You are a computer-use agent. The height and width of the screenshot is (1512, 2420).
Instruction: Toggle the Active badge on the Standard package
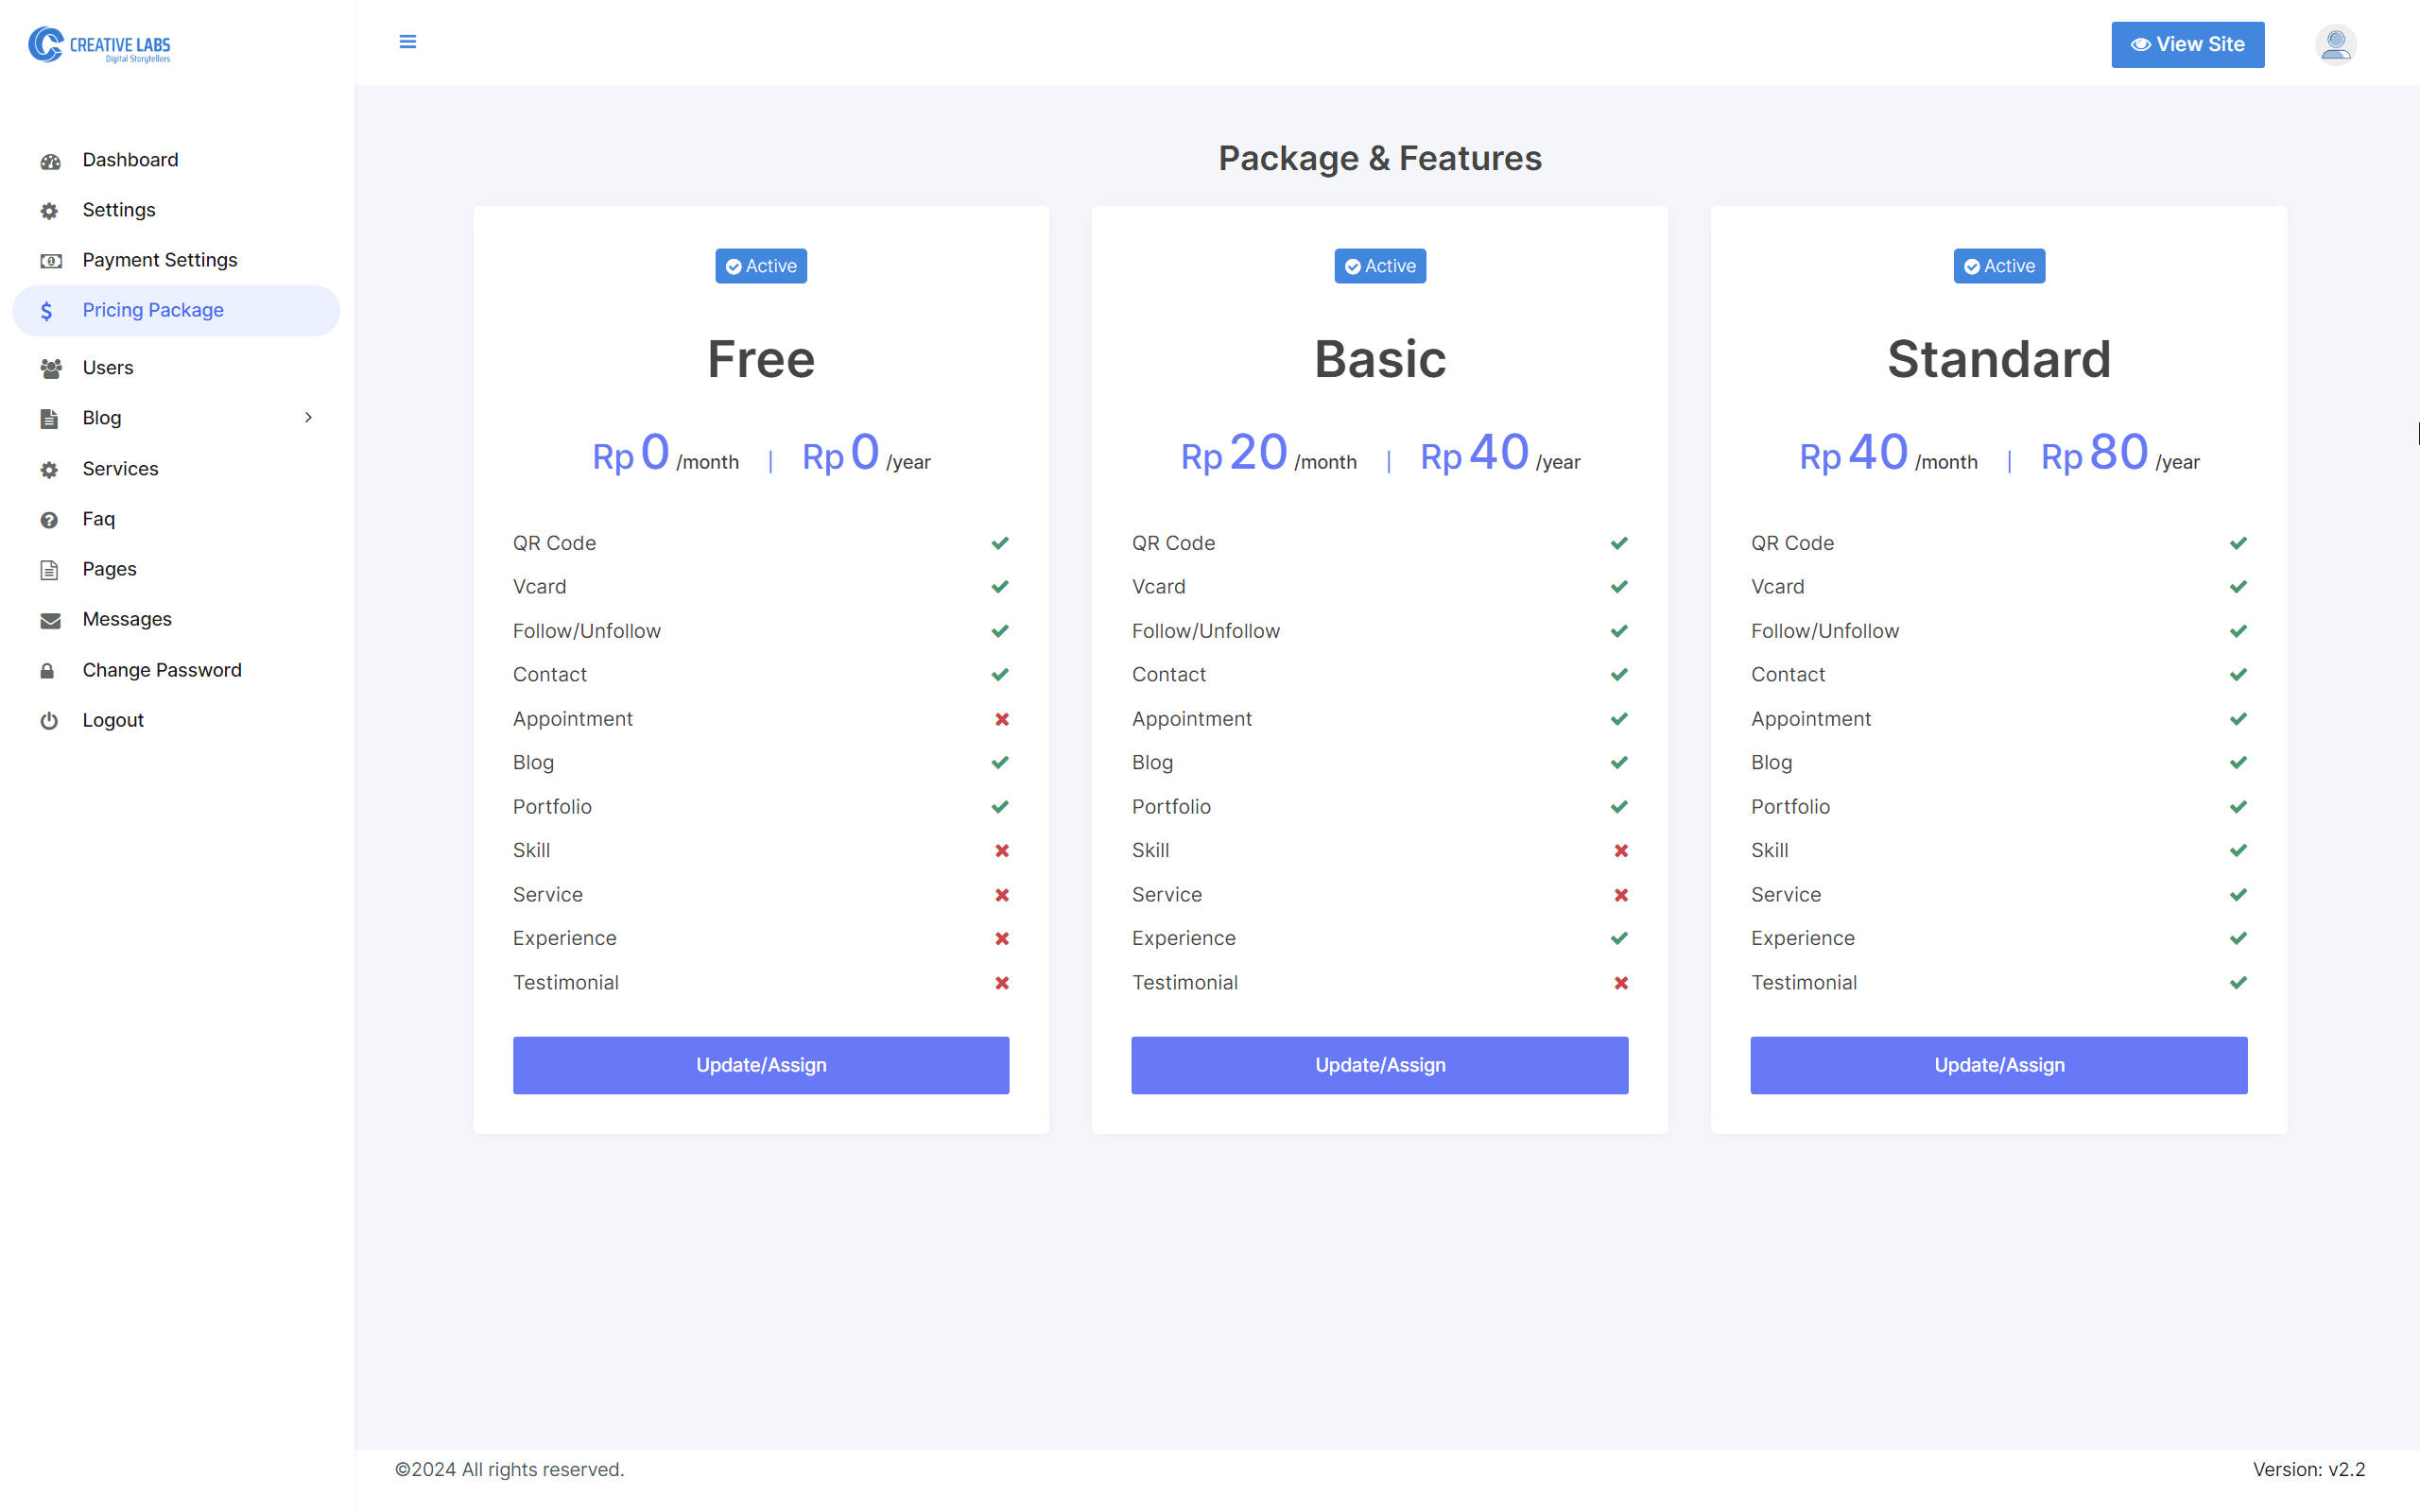pos(1998,265)
